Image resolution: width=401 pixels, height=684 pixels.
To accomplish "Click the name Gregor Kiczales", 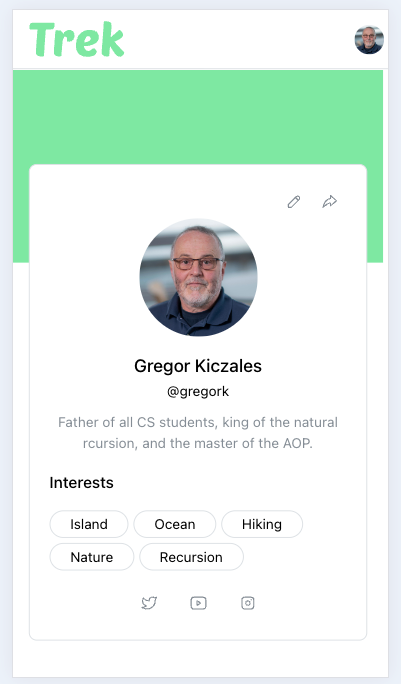I will [198, 366].
